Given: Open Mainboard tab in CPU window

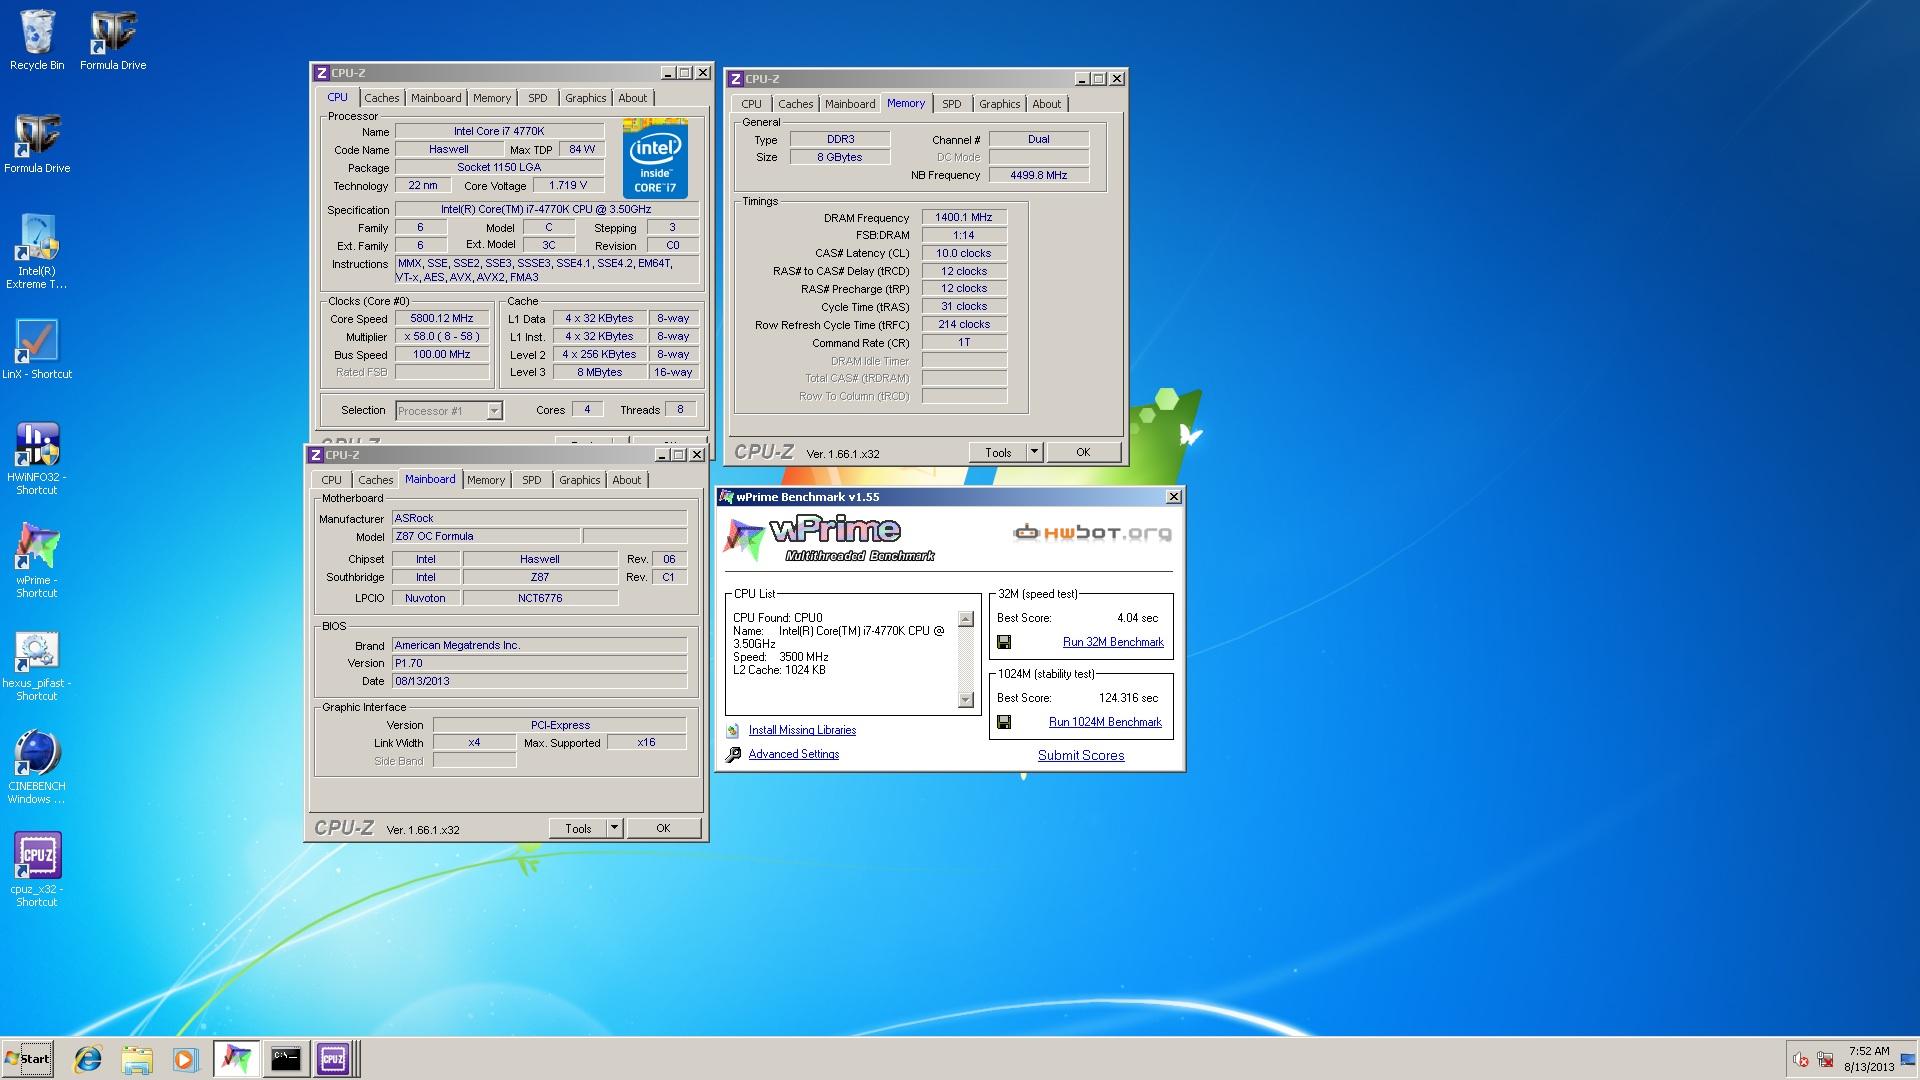Looking at the screenshot, I should coord(436,98).
